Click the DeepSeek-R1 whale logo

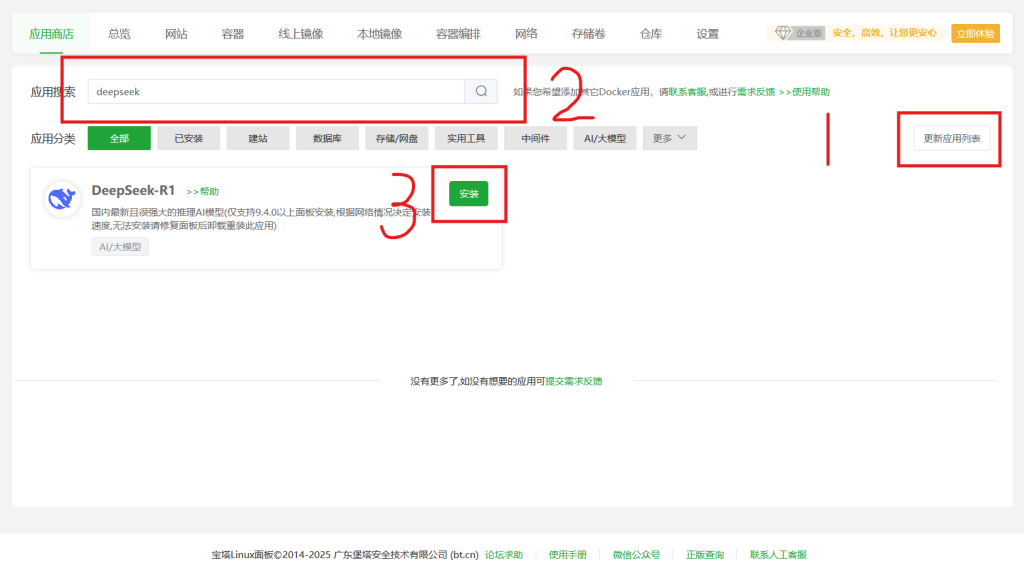click(62, 199)
